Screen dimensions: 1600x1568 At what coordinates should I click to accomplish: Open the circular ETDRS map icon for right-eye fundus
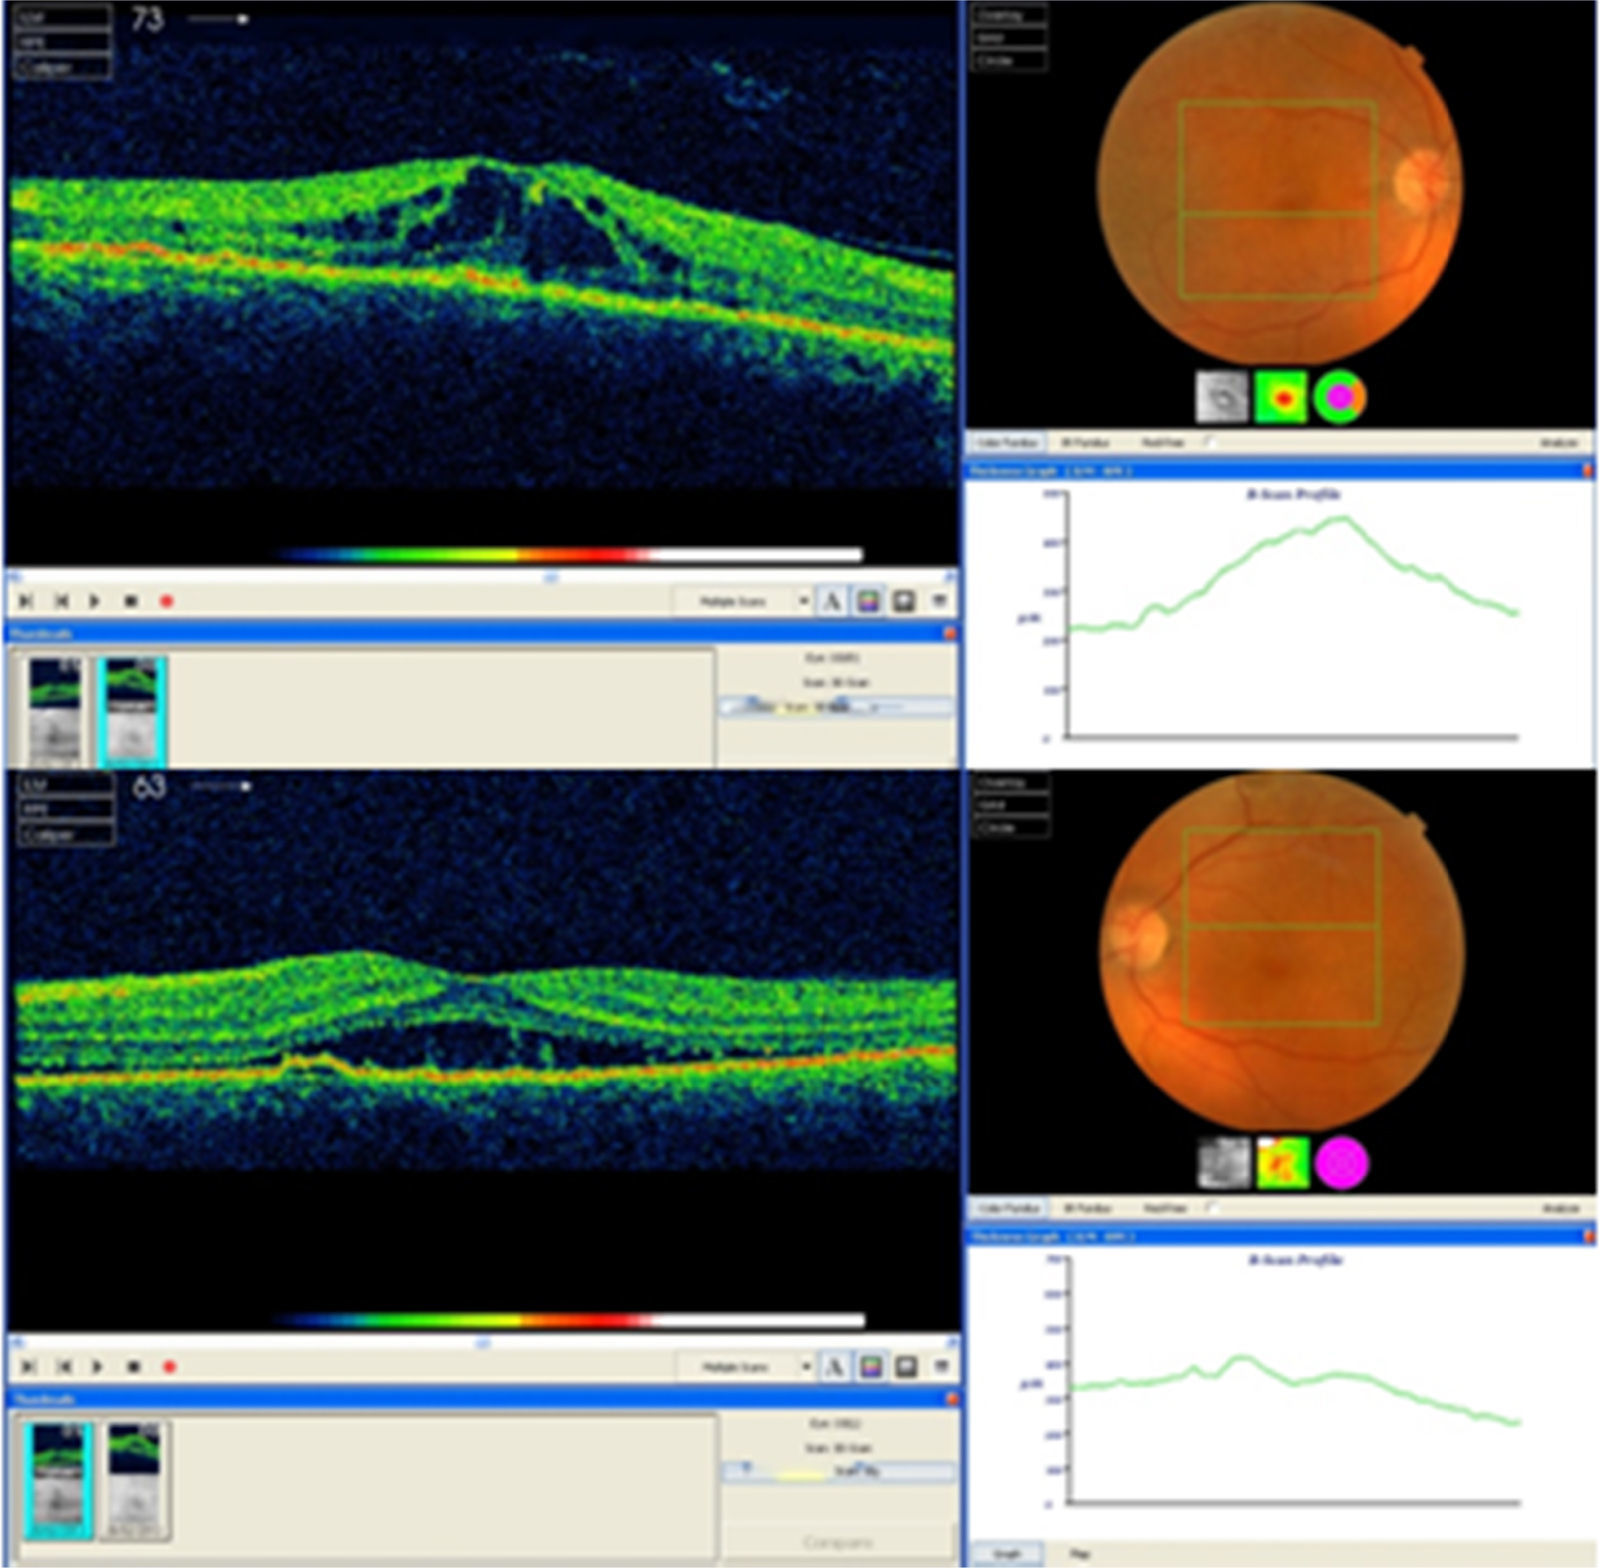click(x=1339, y=397)
